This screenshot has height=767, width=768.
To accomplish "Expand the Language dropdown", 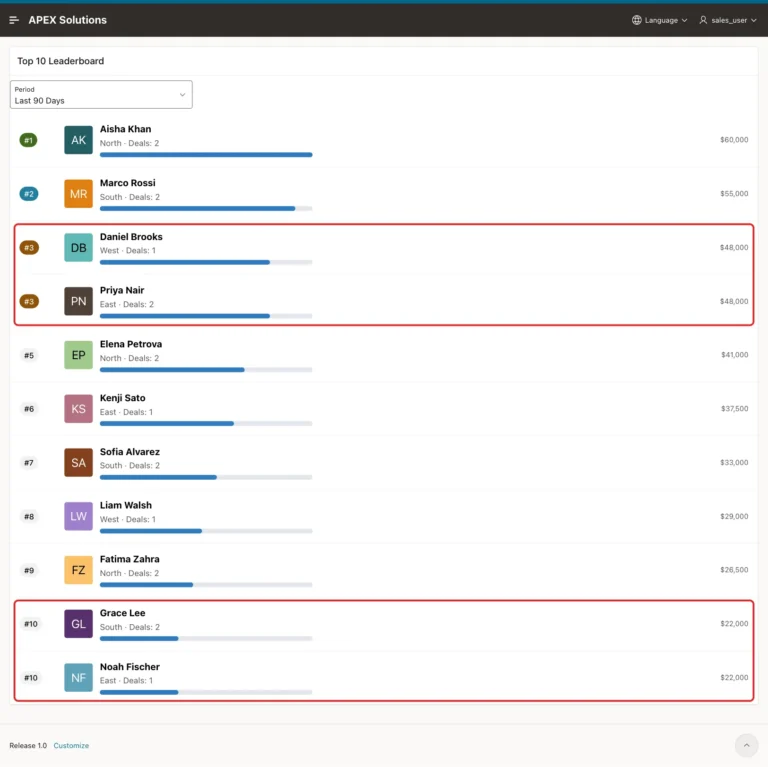I will tap(660, 20).
